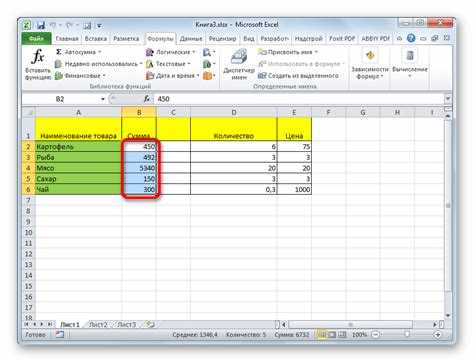Switch to the Лист1 sheet tab
The image size is (474, 362).
(x=70, y=324)
